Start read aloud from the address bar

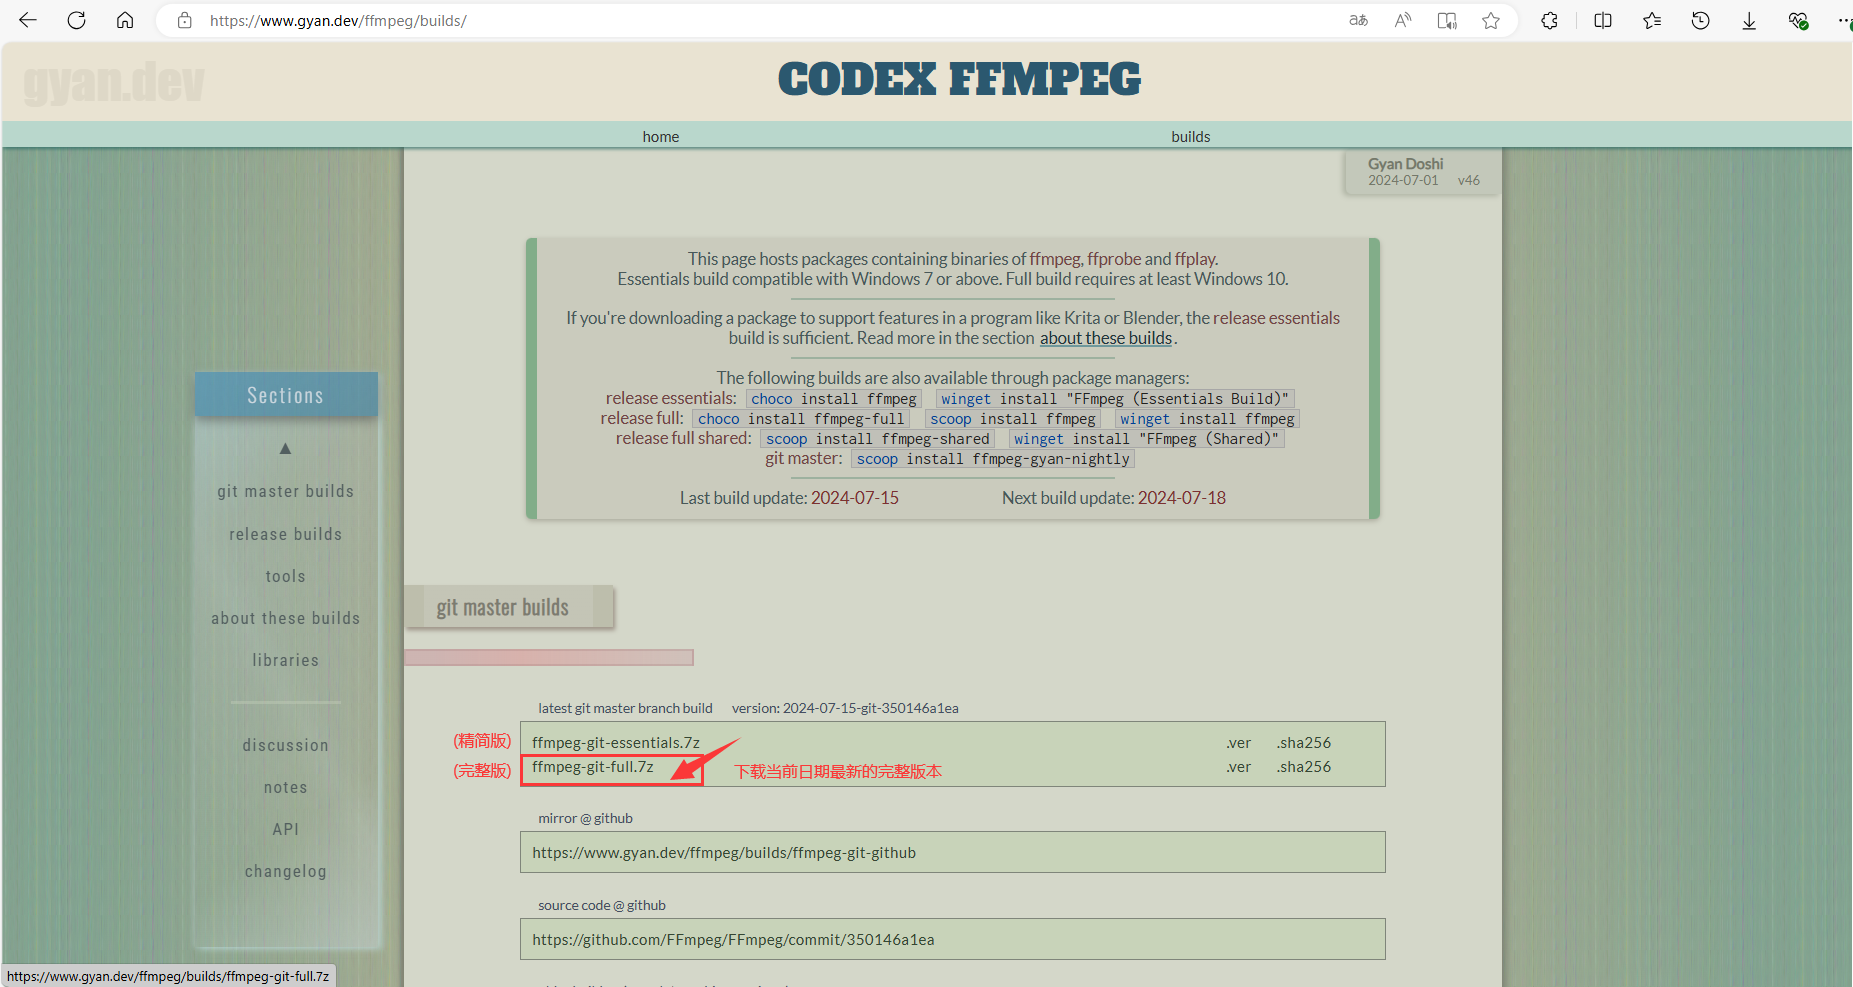(1403, 20)
